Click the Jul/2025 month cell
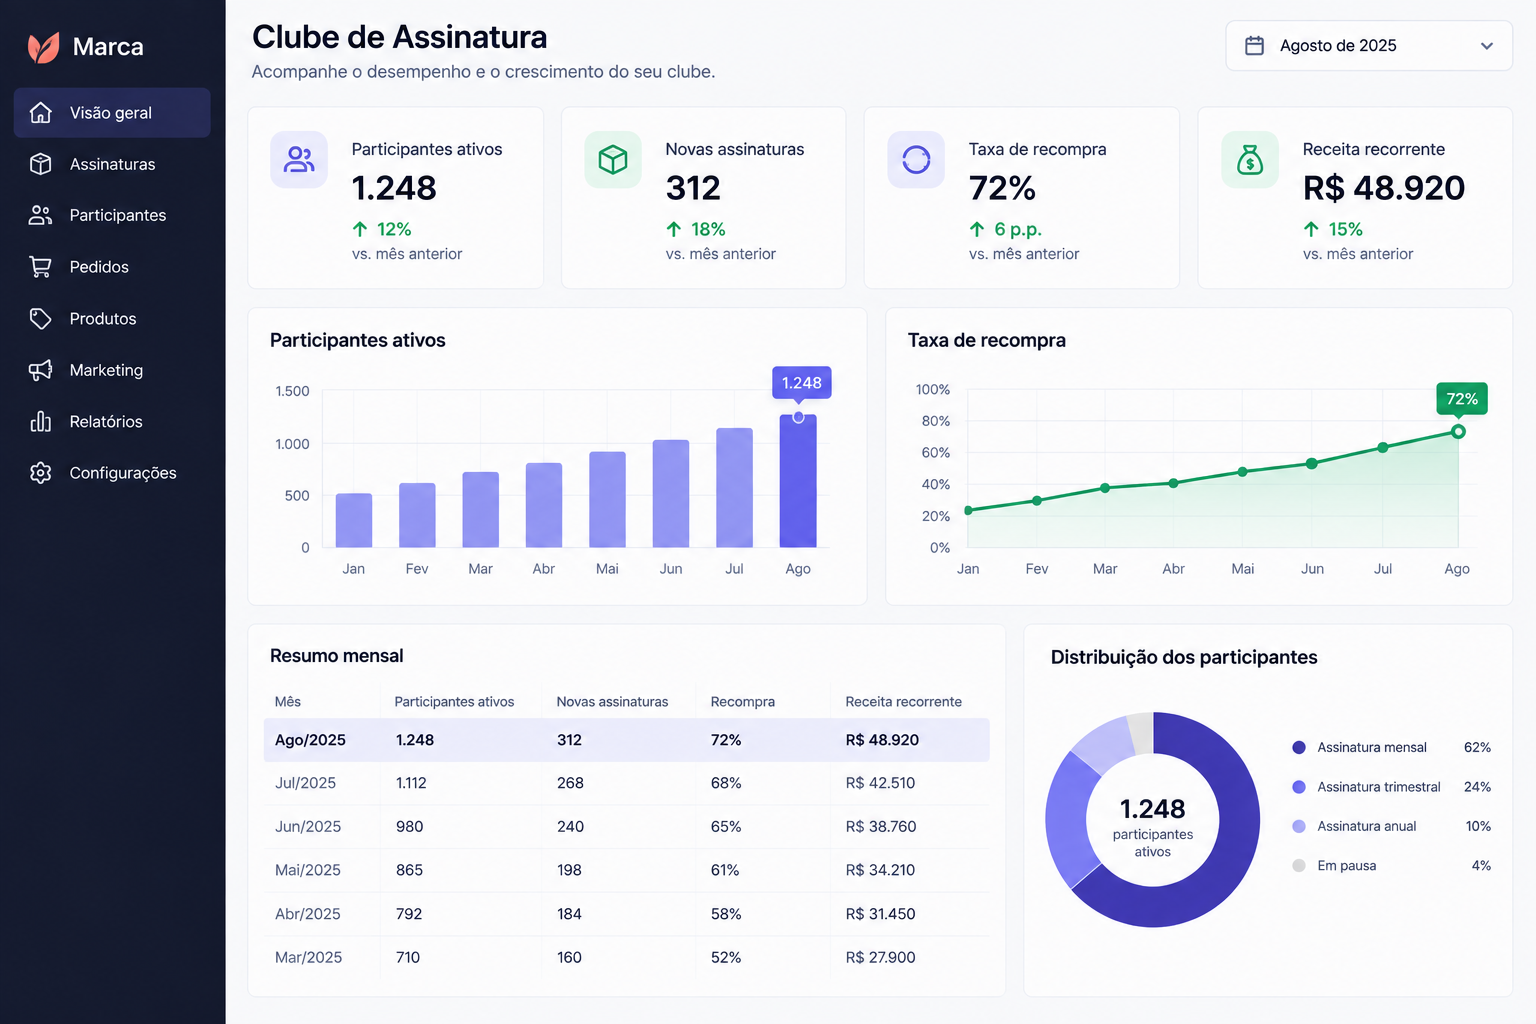The image size is (1536, 1024). [305, 783]
